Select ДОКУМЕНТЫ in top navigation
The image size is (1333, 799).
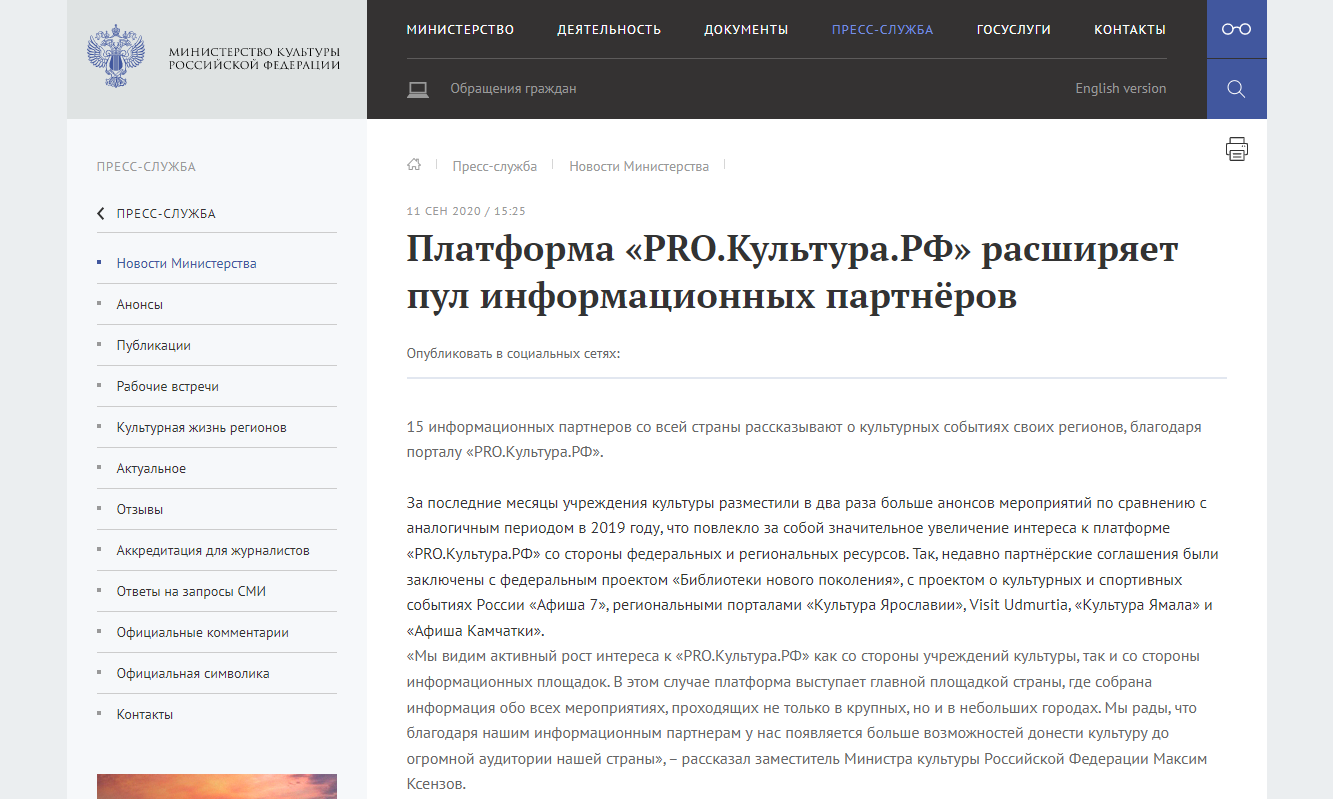coord(746,29)
